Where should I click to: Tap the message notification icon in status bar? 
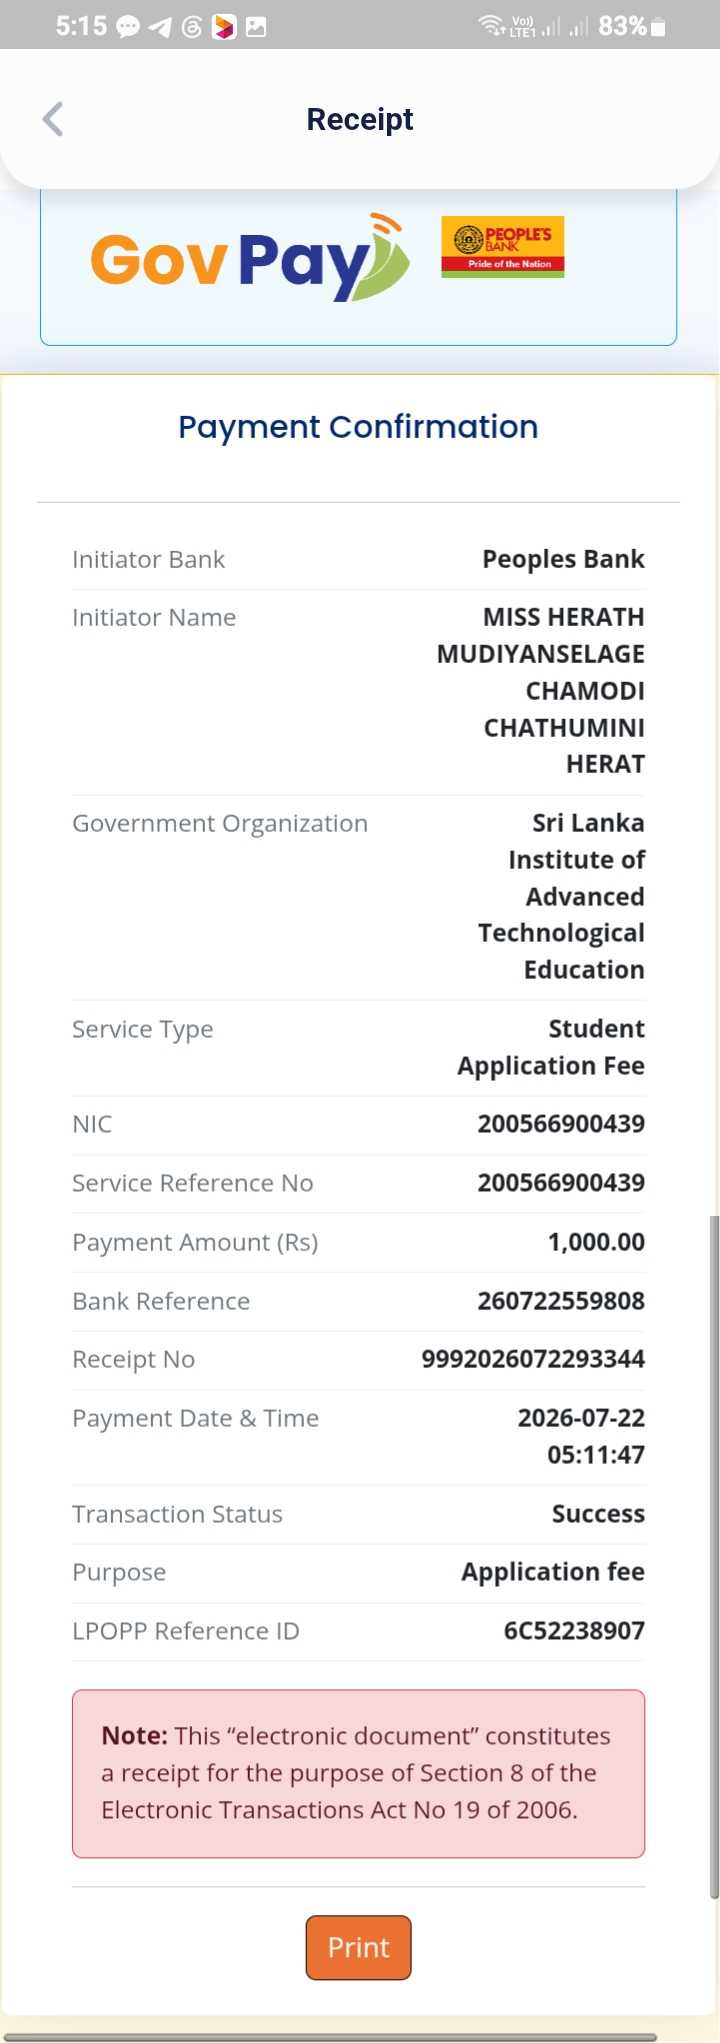128,27
